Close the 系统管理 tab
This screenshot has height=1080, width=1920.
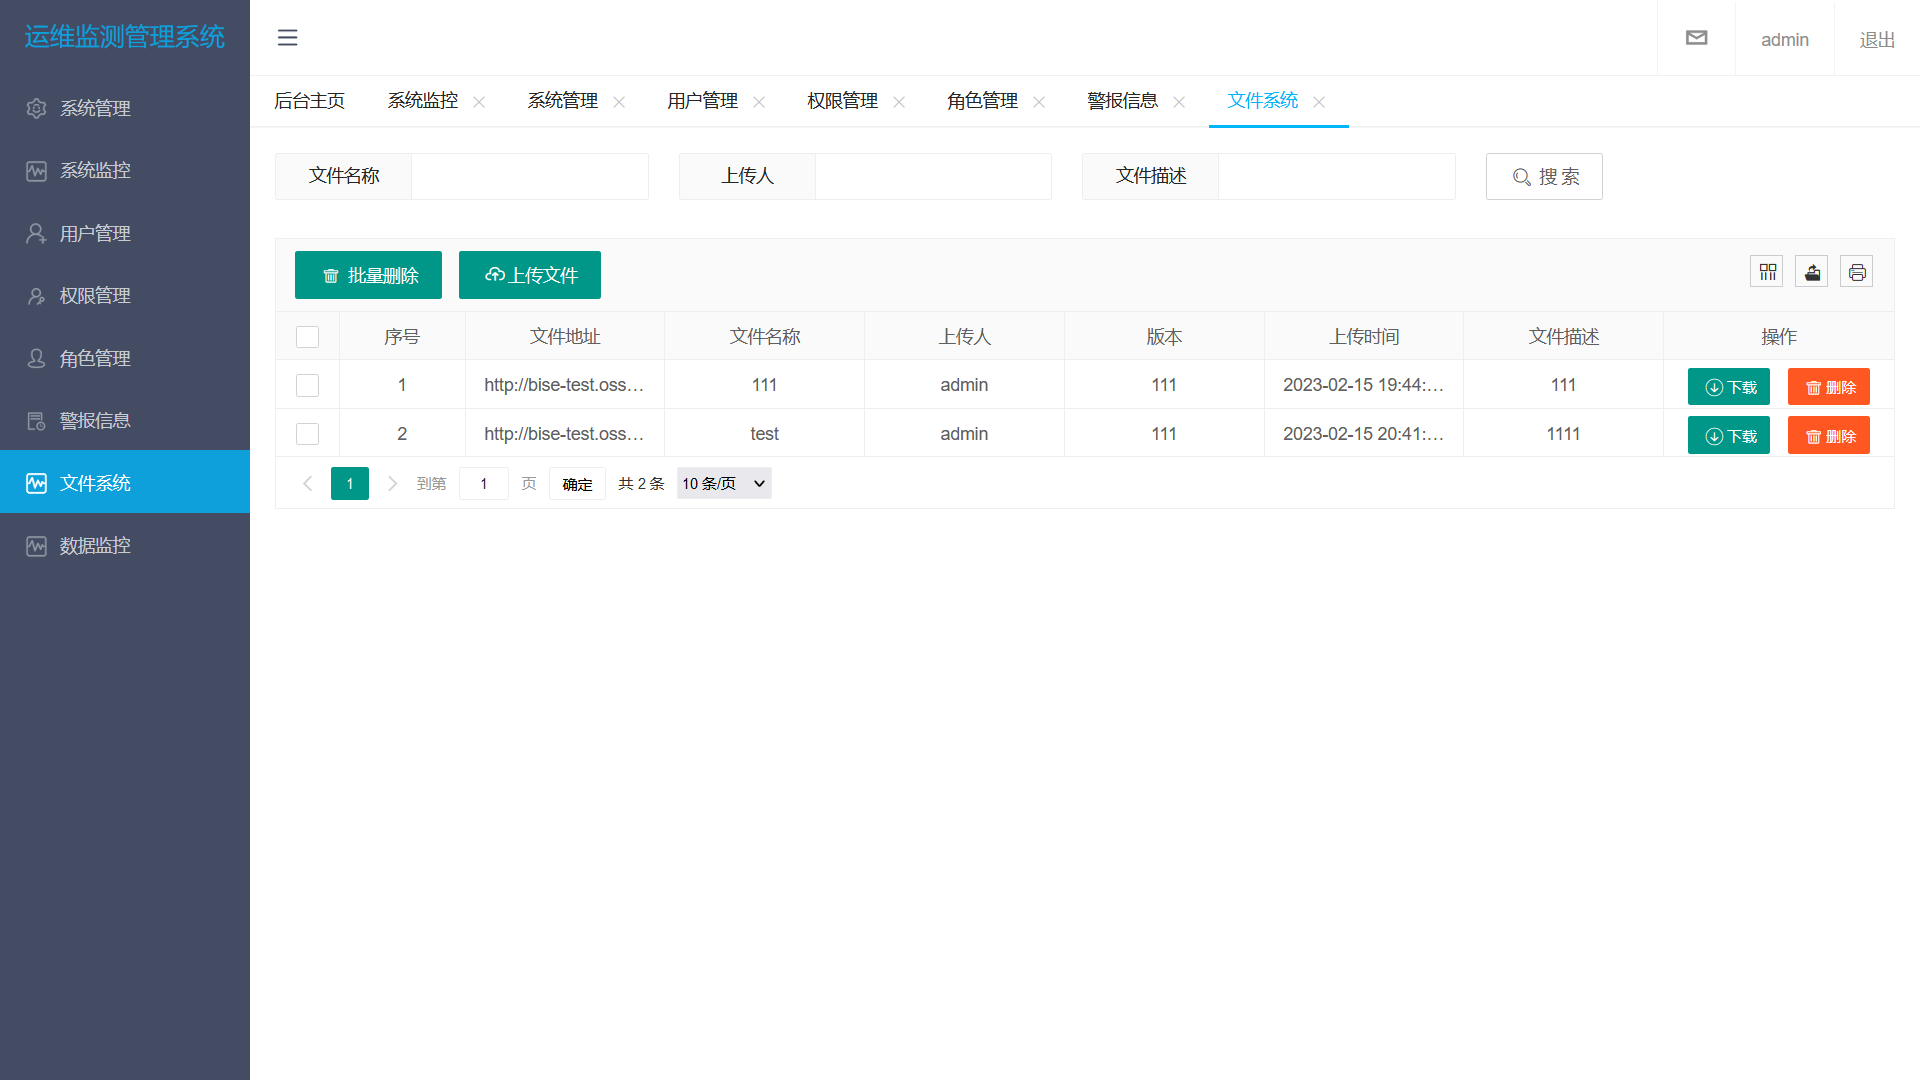click(x=619, y=102)
